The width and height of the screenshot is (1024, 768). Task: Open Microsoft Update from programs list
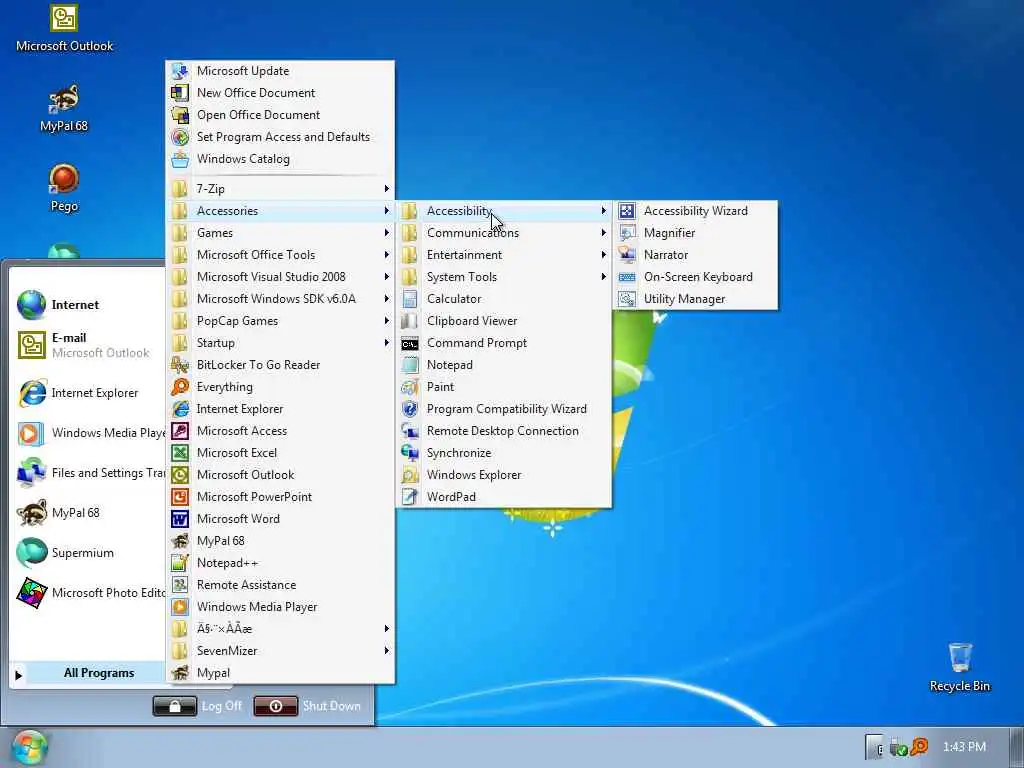point(280,71)
